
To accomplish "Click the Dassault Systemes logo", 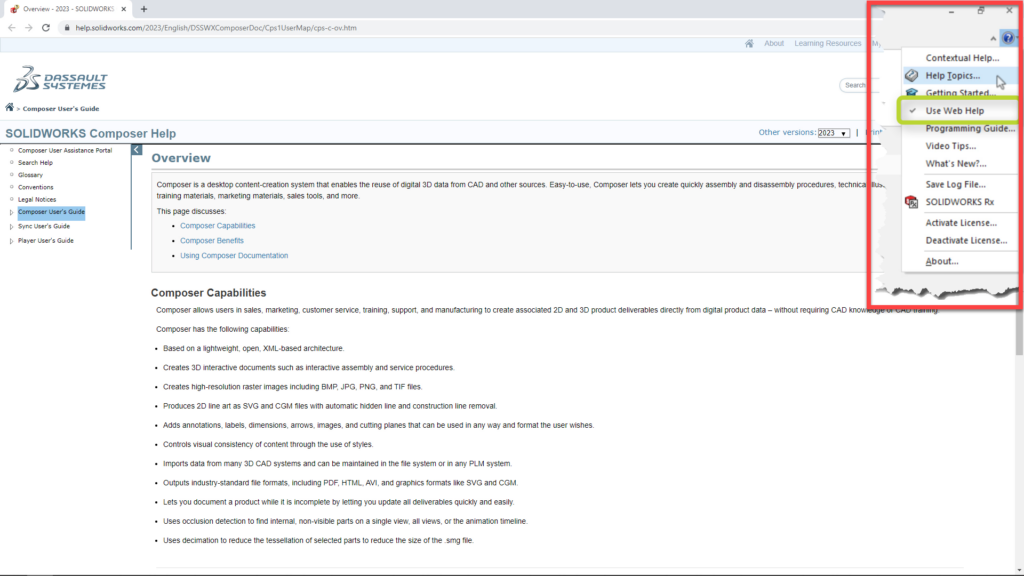I will pyautogui.click(x=60, y=80).
